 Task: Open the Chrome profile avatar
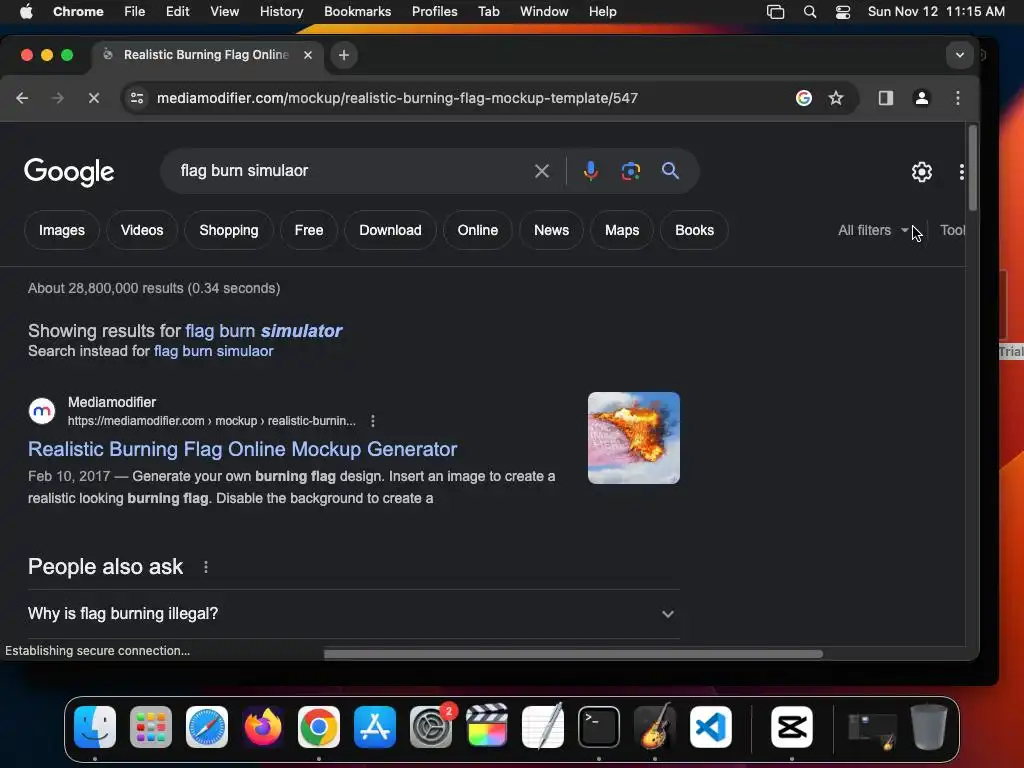tap(921, 98)
